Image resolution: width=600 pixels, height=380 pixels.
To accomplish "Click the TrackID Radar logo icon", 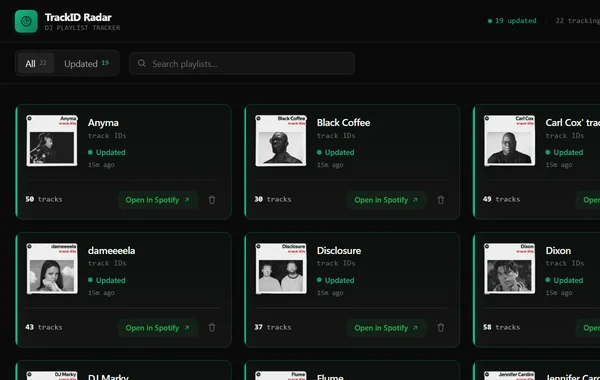I will tap(26, 21).
